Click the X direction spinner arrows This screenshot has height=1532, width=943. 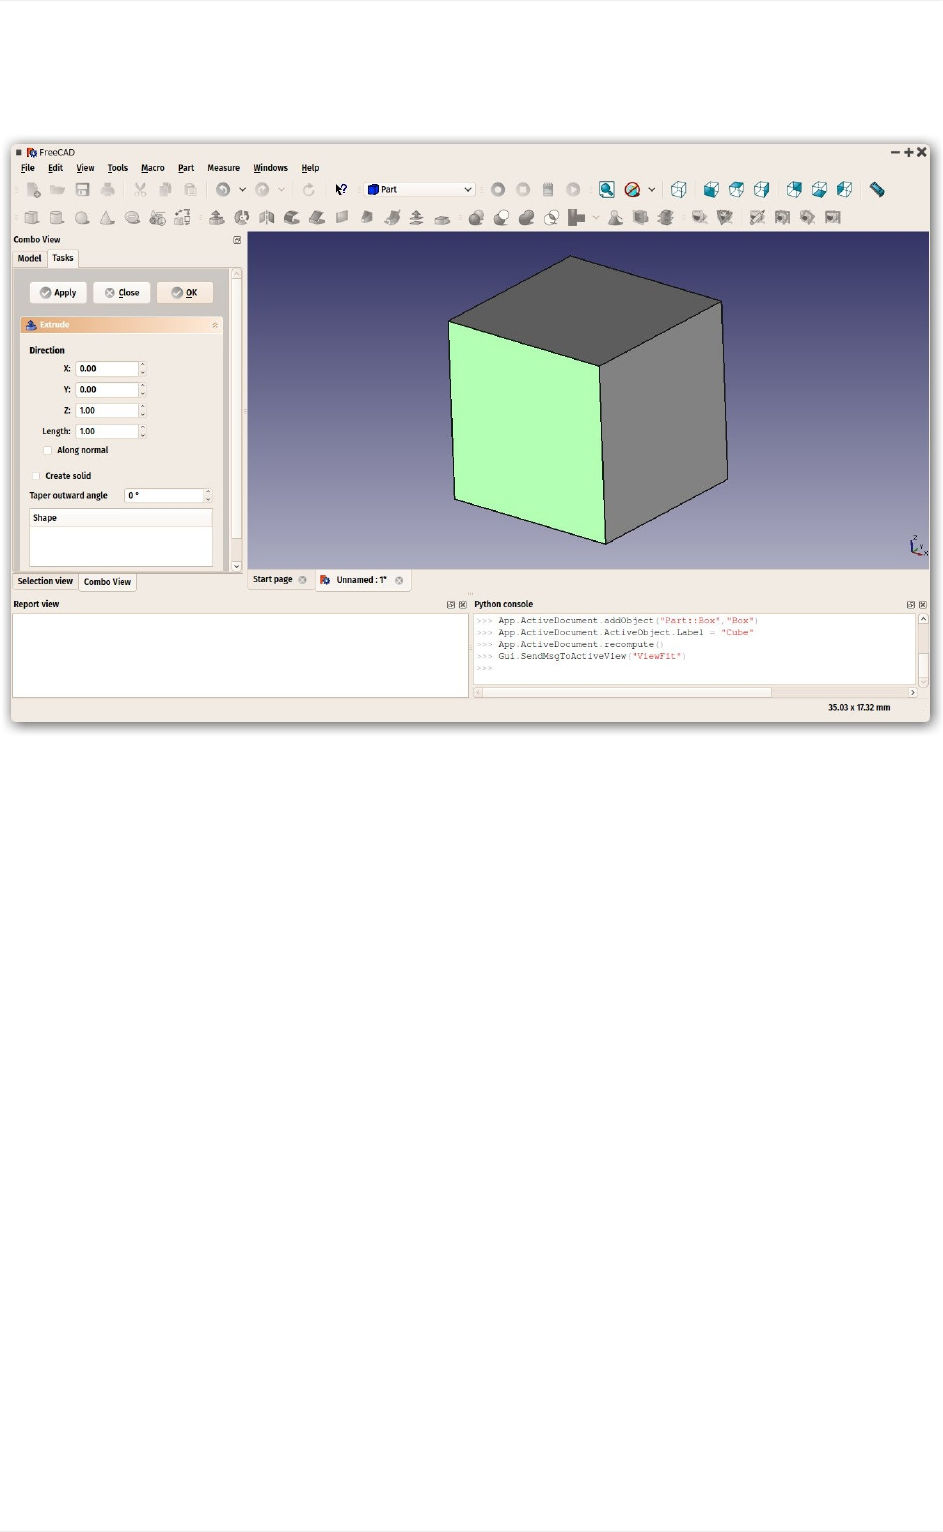(x=142, y=368)
